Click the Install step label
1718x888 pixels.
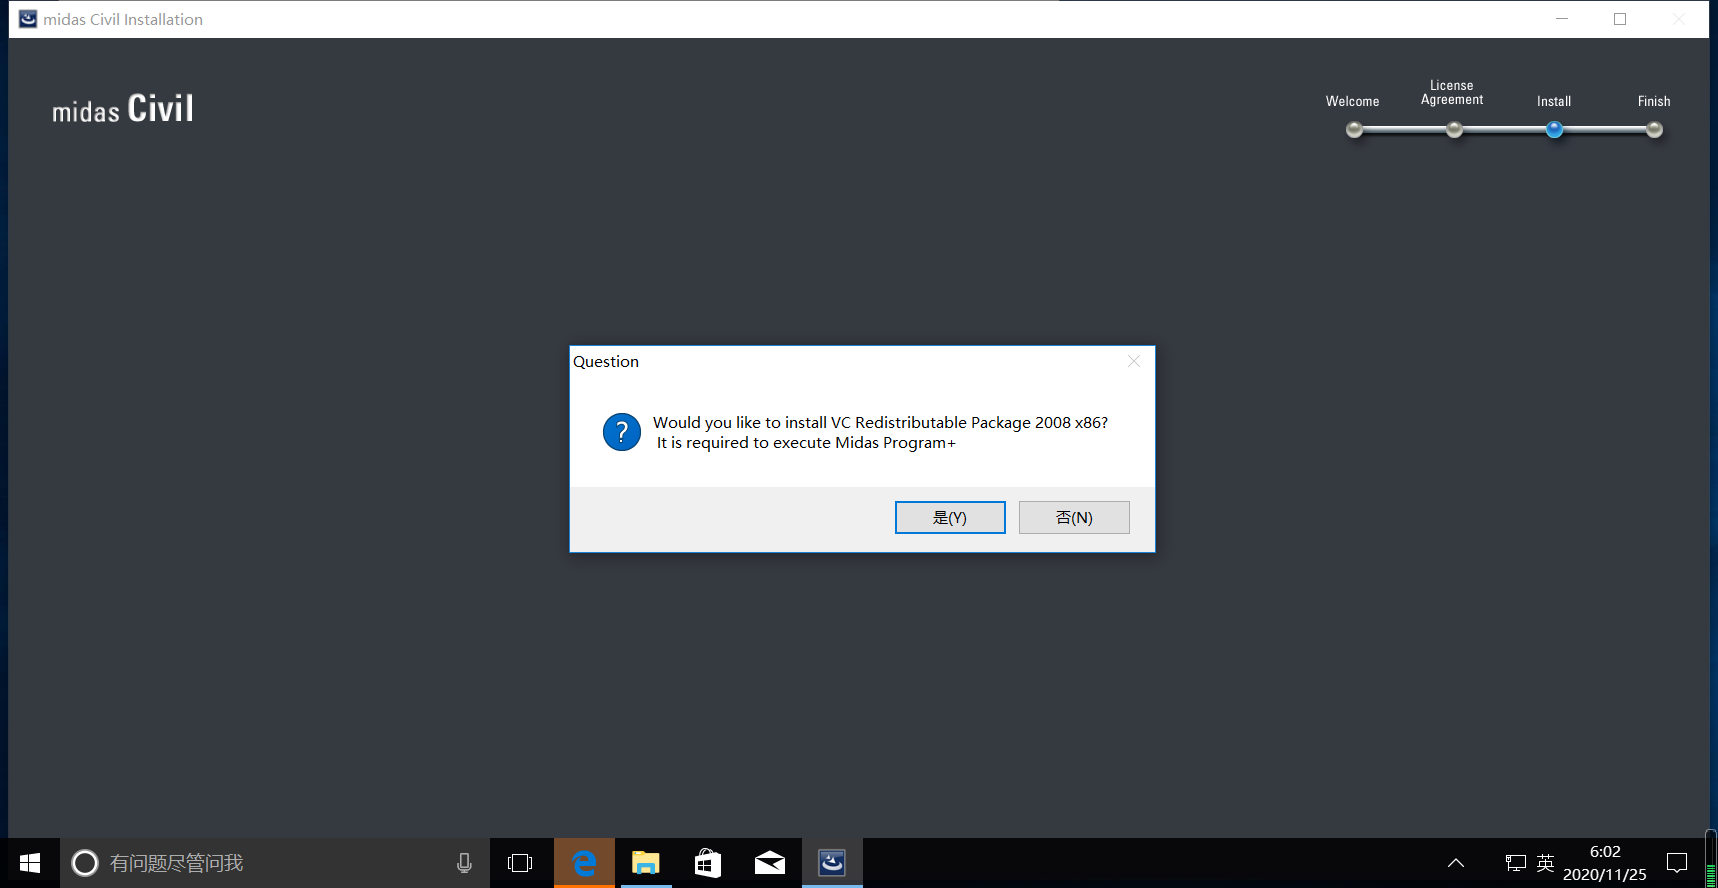point(1554,101)
